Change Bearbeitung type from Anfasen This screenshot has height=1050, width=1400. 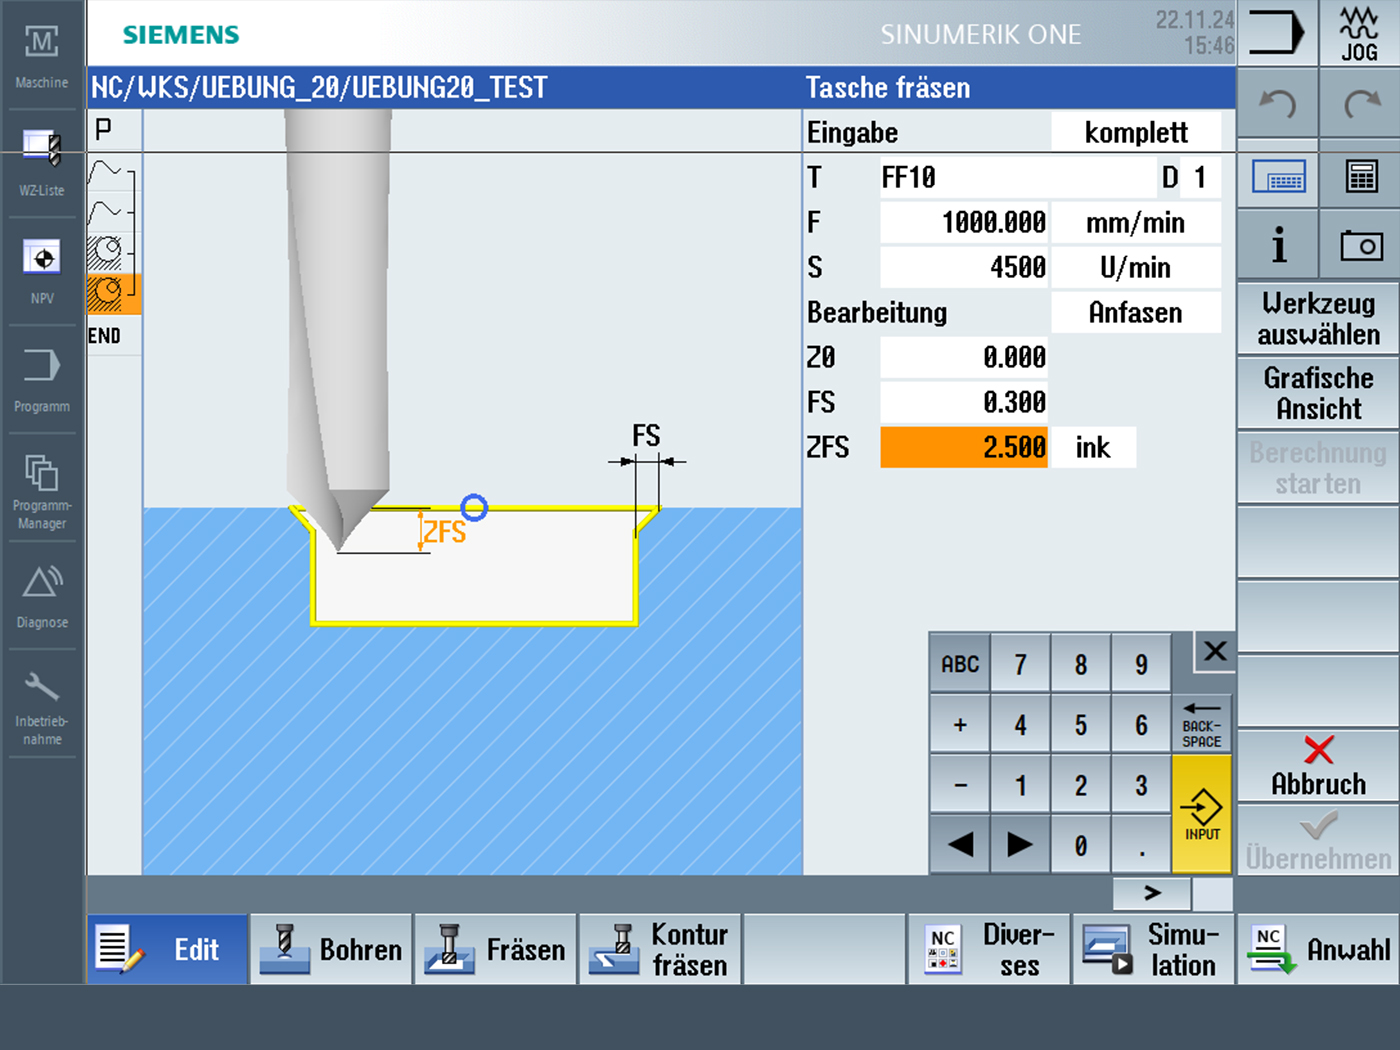(x=1135, y=312)
